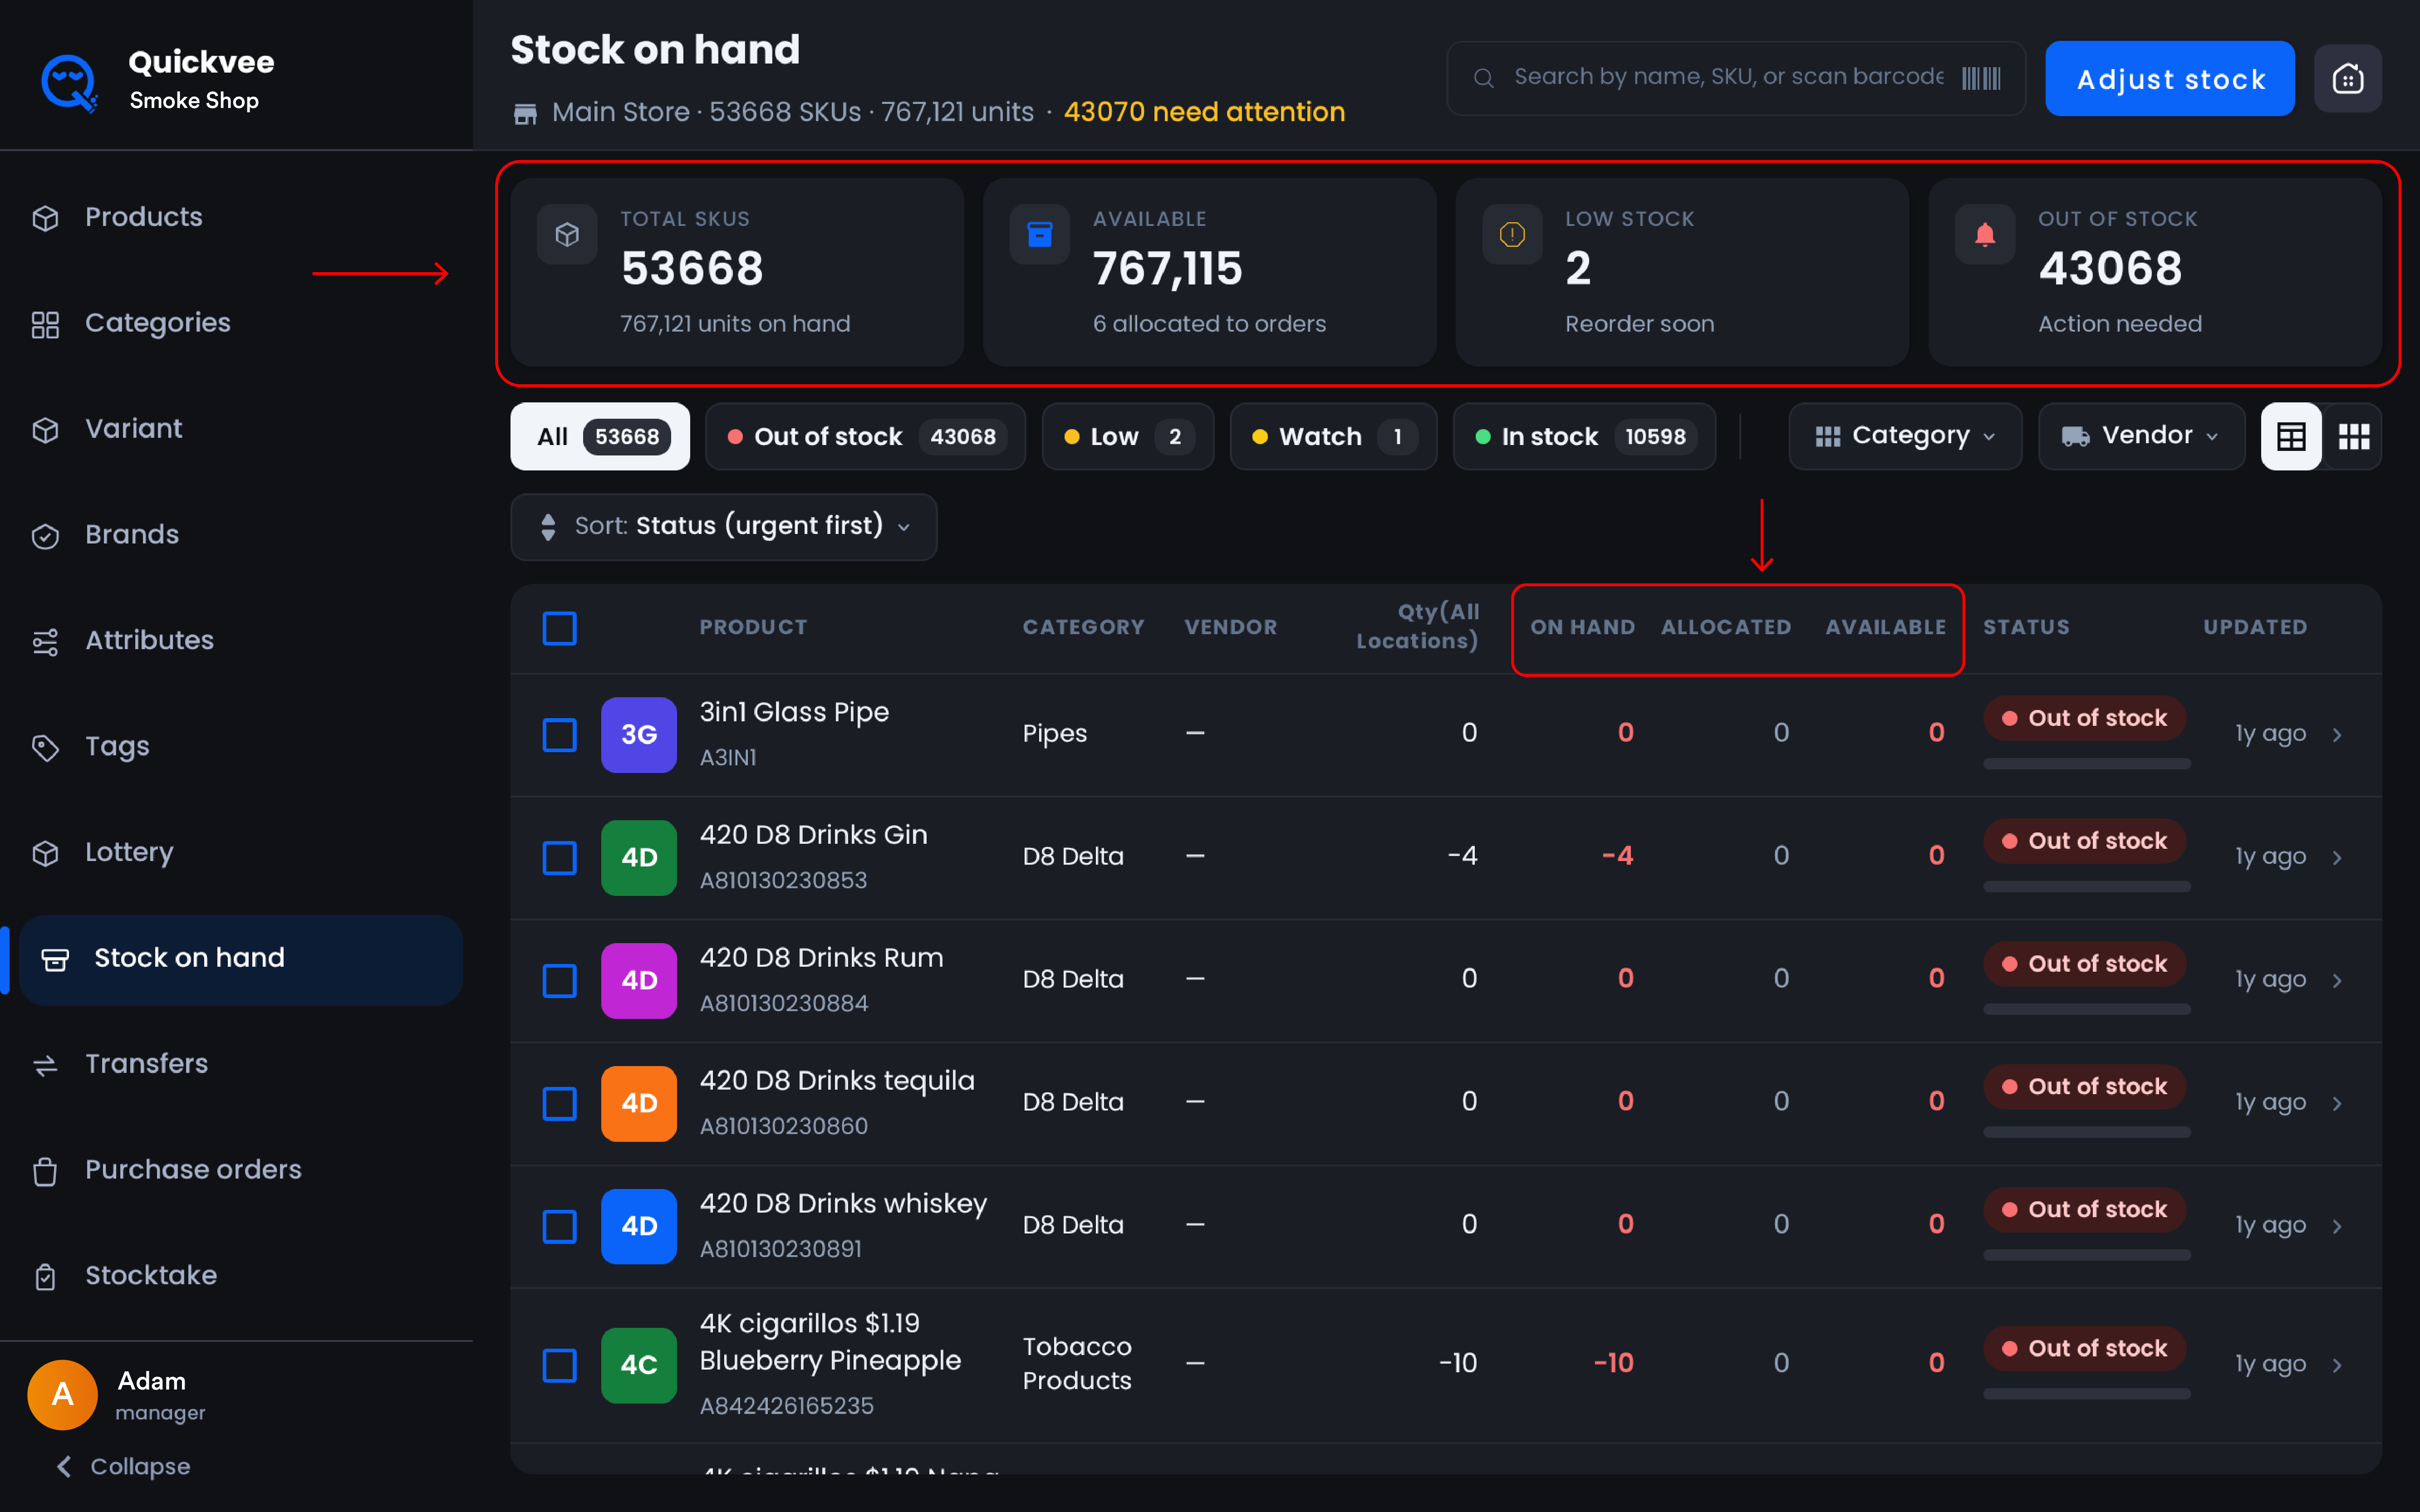
Task: Click the Tags icon in sidebar
Action: (46, 747)
